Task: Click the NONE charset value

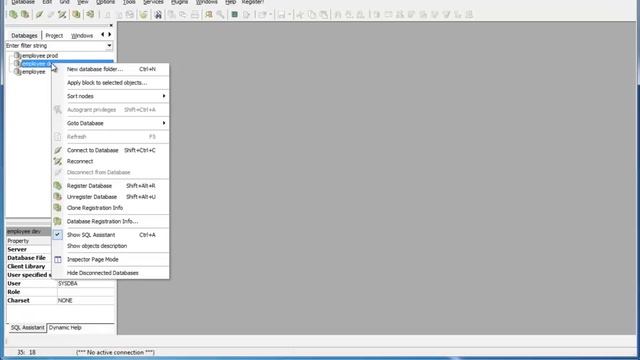Action: coord(65,300)
